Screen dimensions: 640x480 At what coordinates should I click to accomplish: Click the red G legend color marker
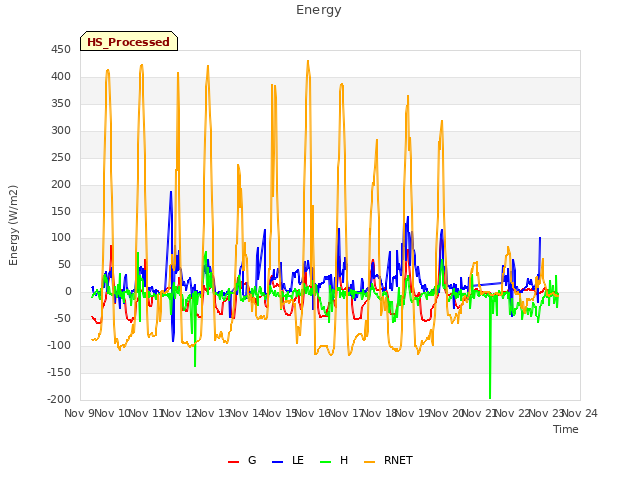[233, 462]
